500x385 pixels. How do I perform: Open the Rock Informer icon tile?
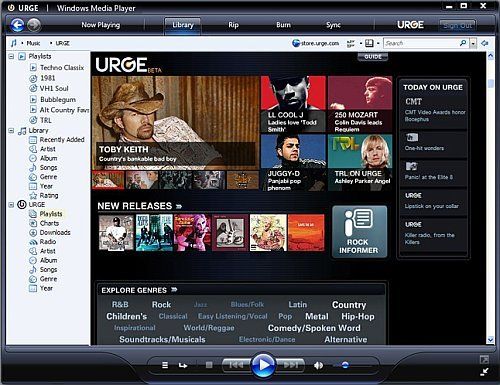(359, 231)
